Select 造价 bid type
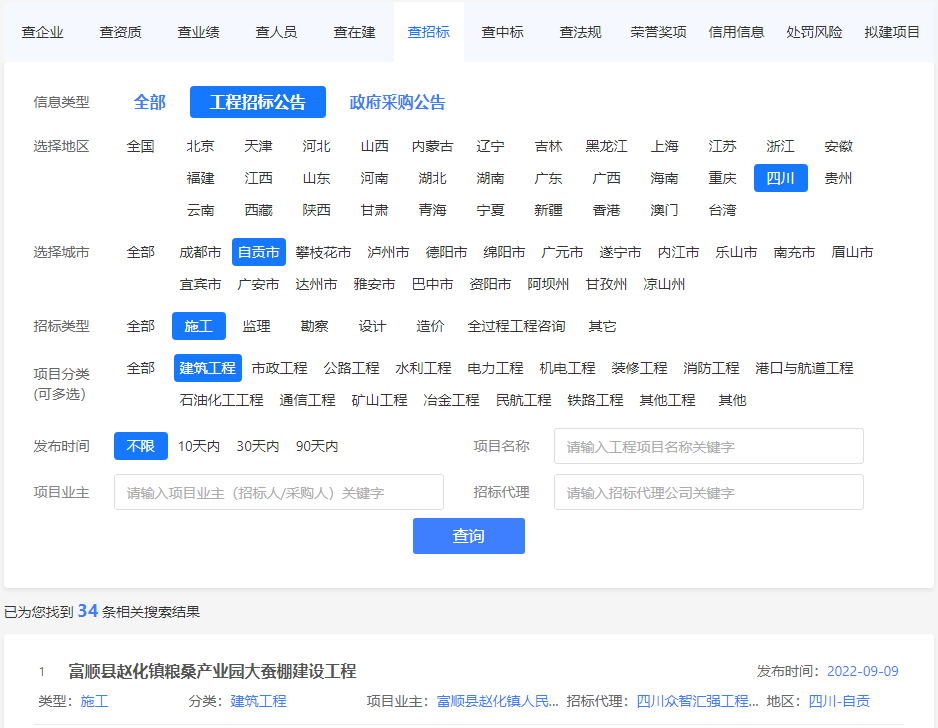 [431, 326]
